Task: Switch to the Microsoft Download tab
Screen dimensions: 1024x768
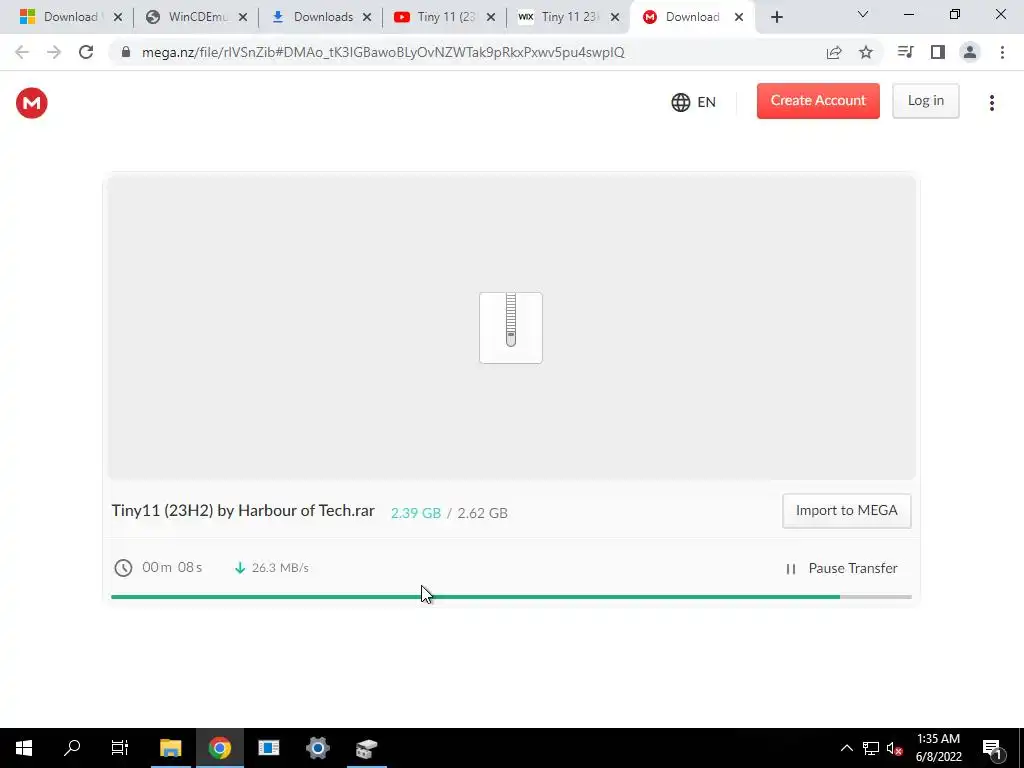Action: click(61, 17)
